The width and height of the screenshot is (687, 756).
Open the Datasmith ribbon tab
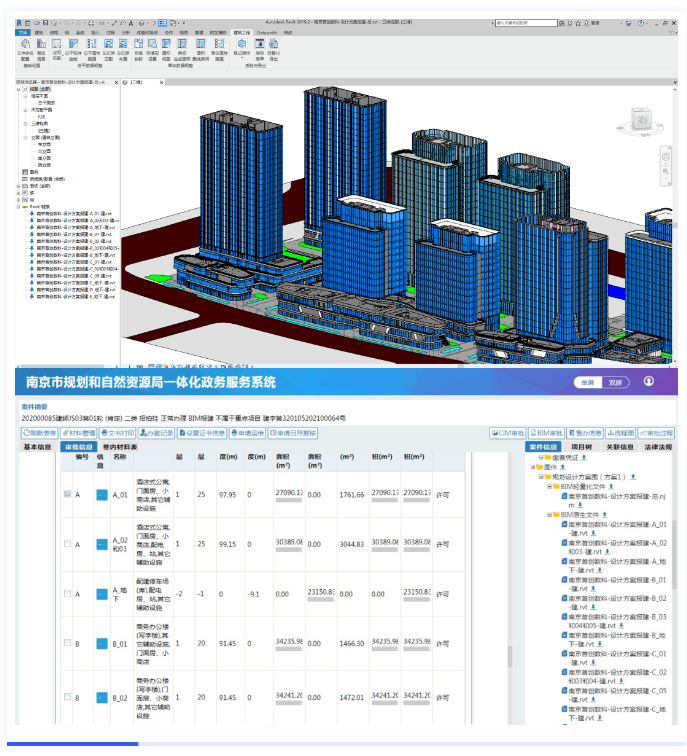pos(267,33)
